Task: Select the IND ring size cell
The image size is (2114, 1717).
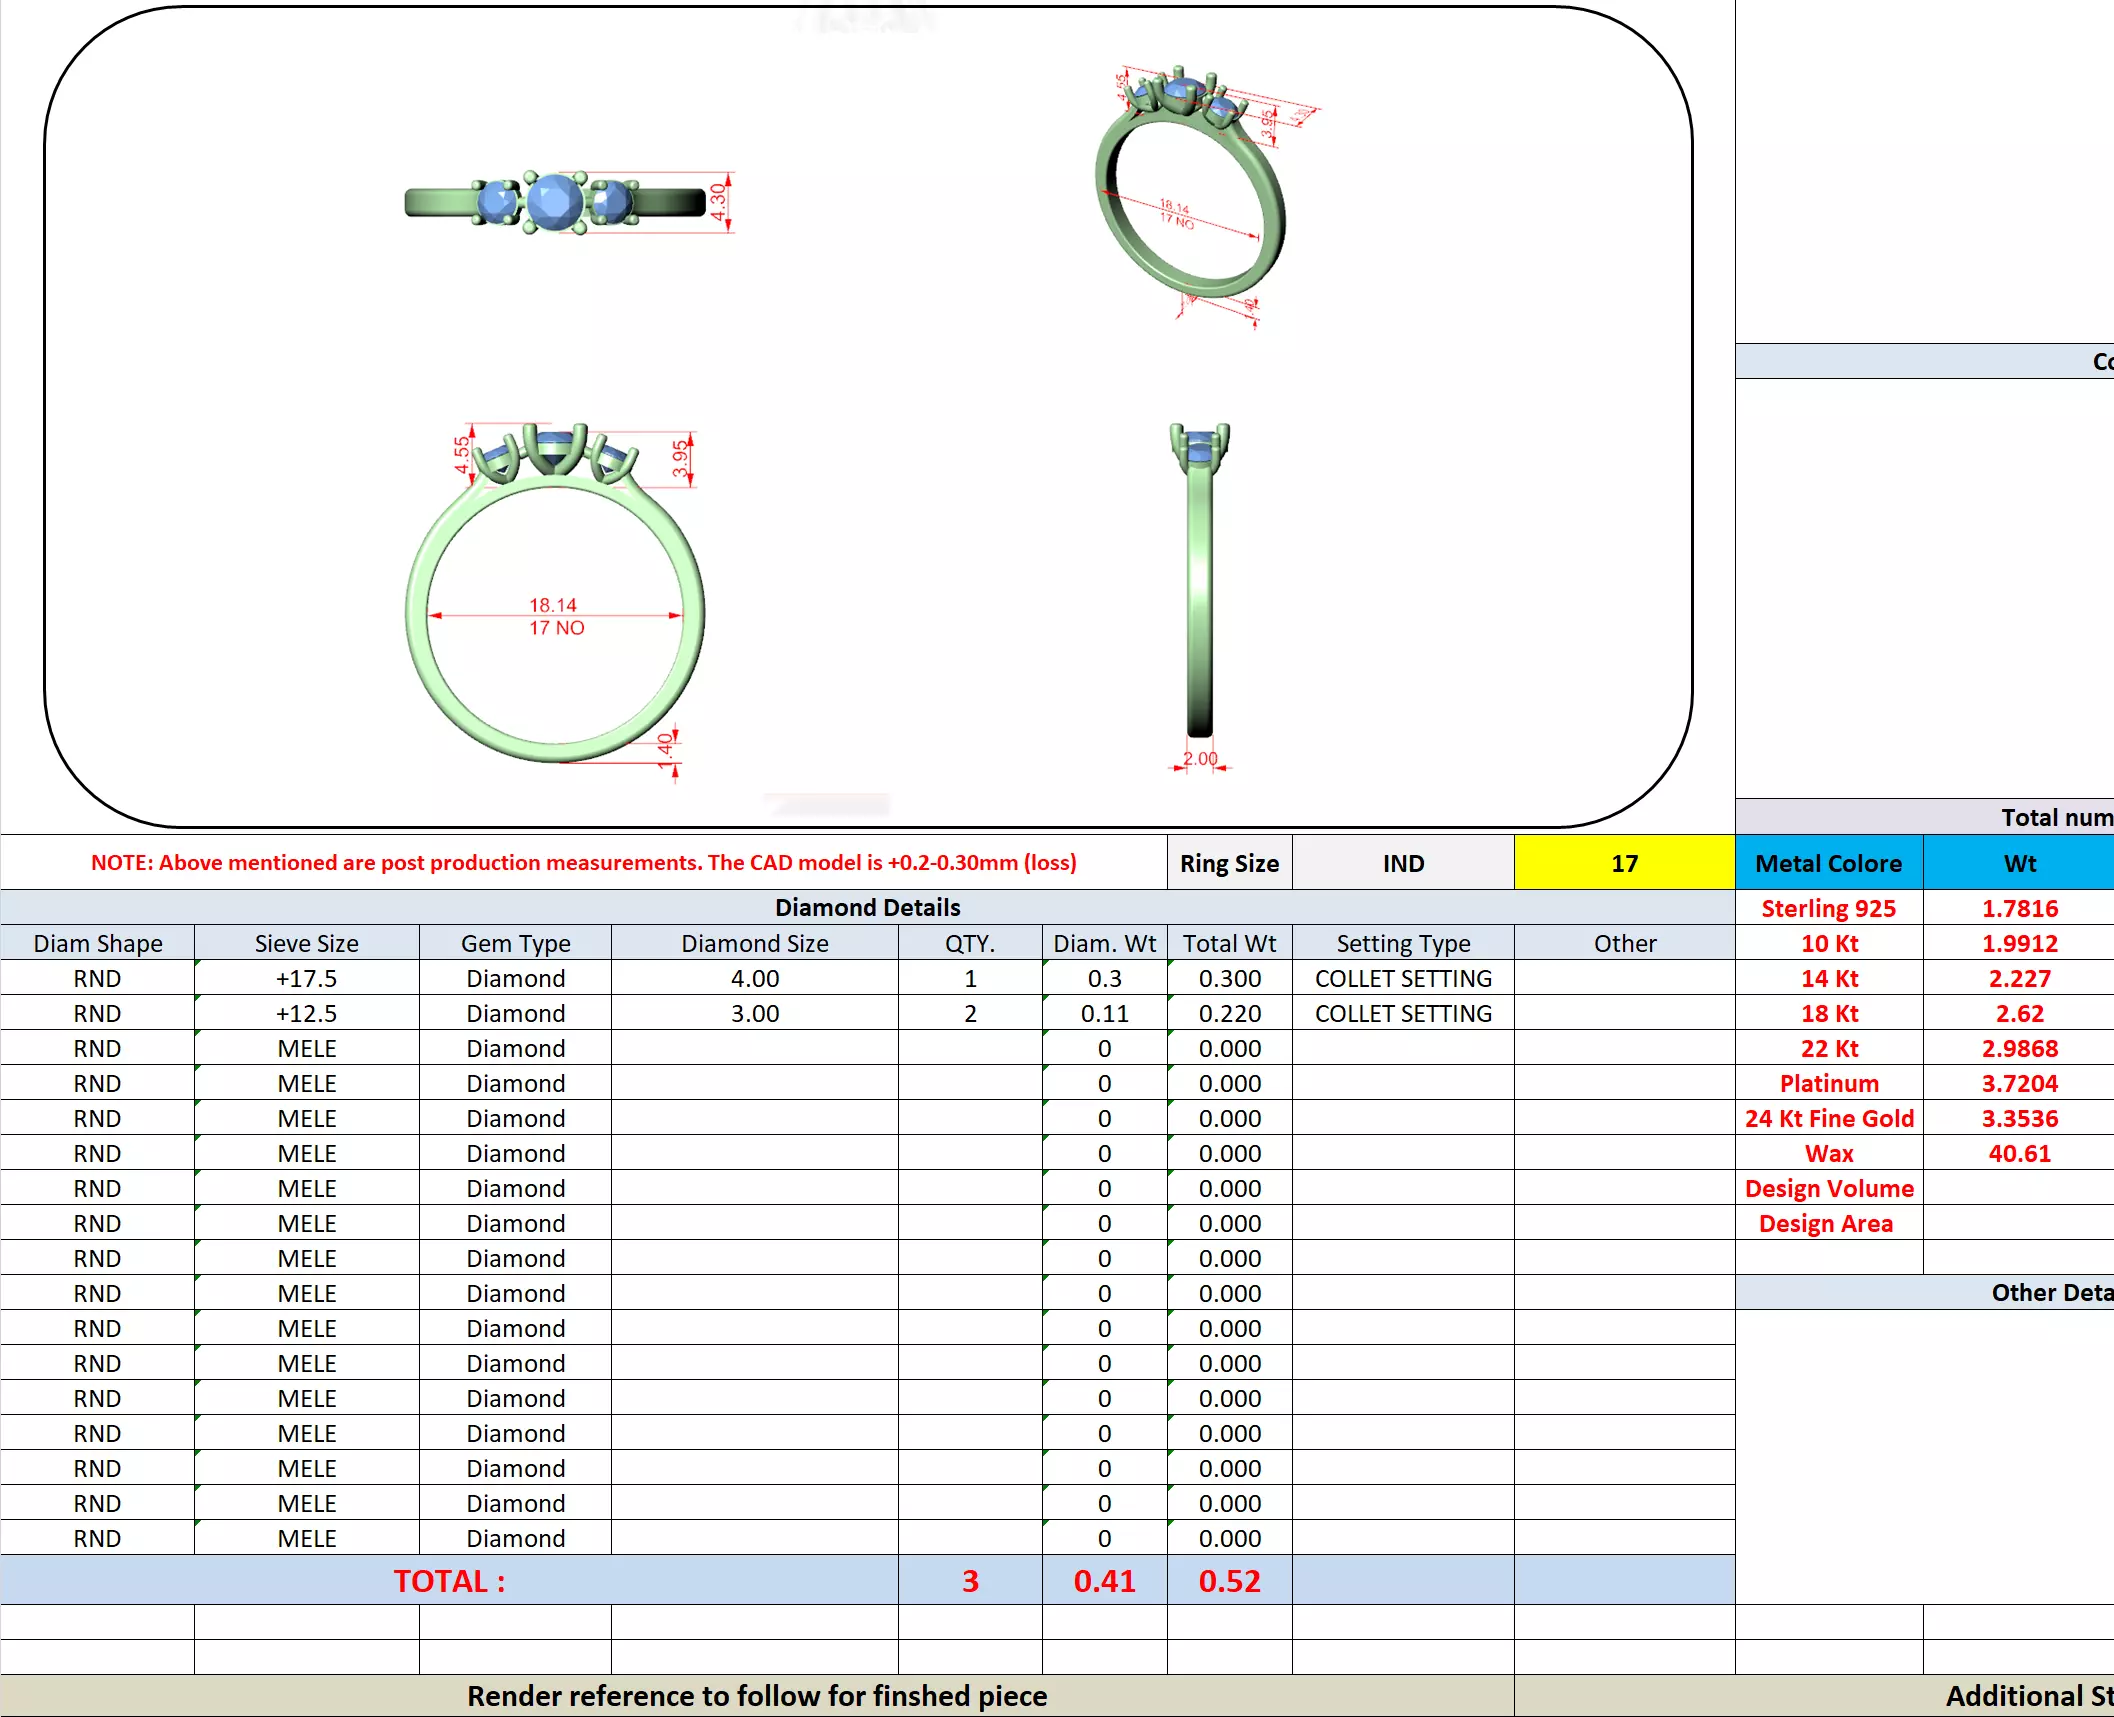Action: tap(1402, 863)
